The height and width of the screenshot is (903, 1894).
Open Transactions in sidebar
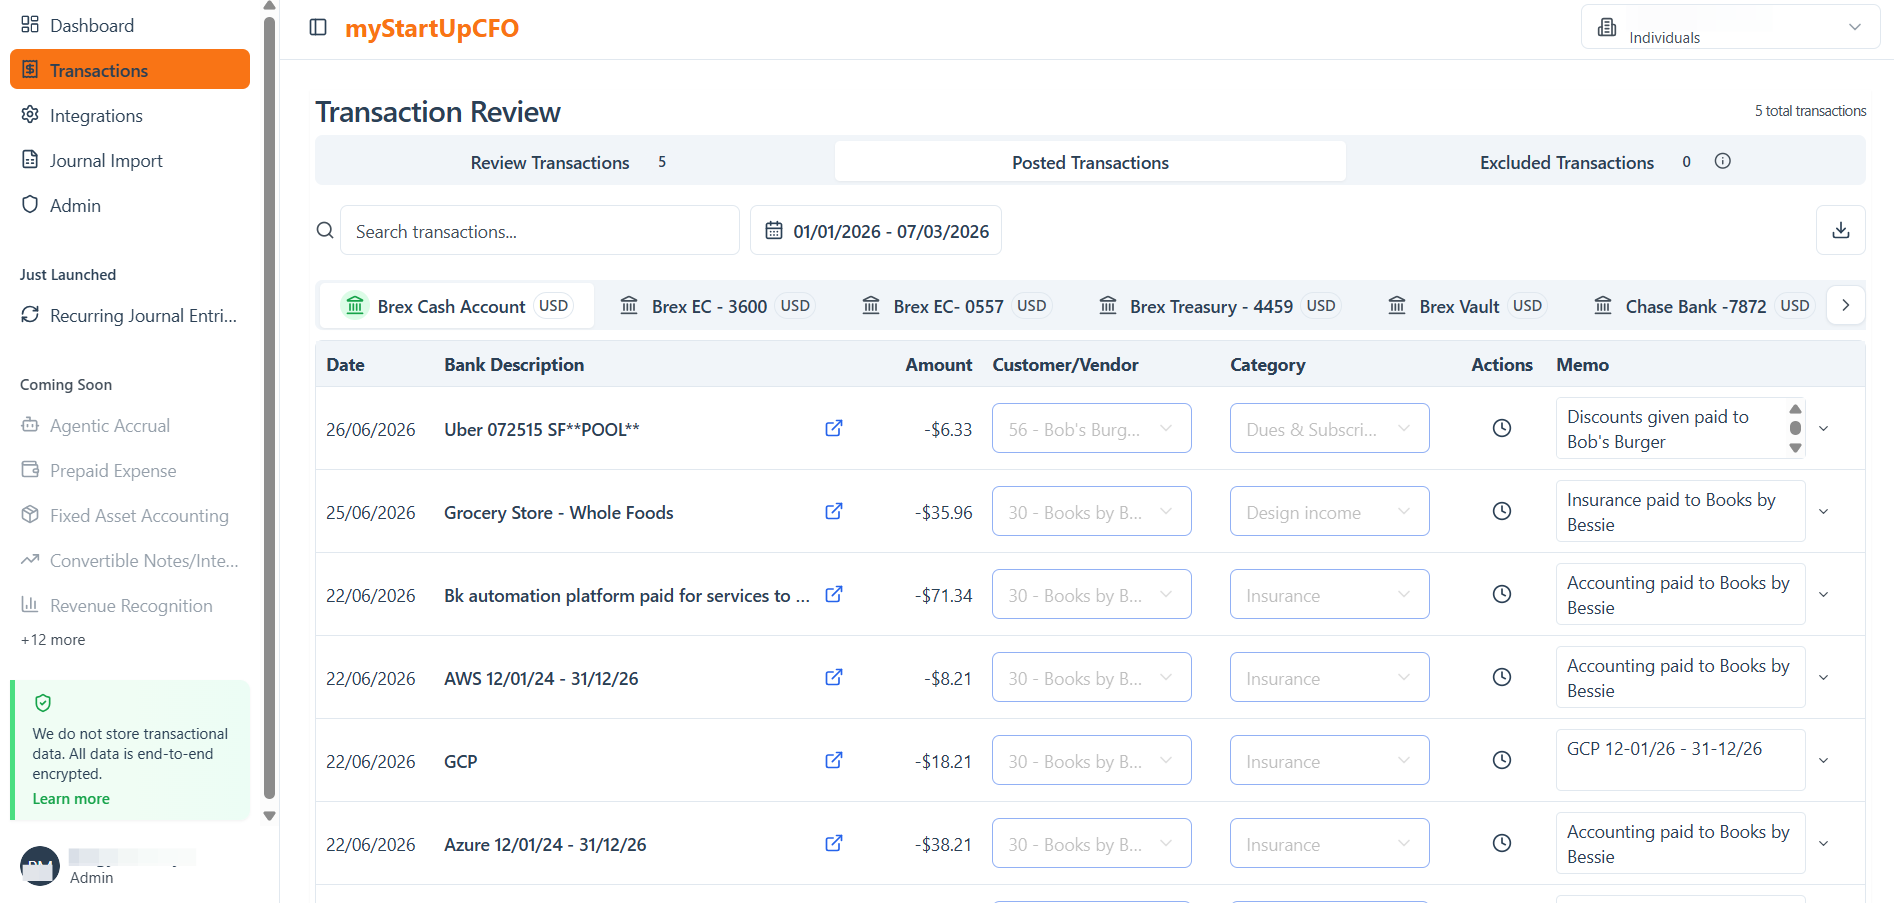pos(130,69)
